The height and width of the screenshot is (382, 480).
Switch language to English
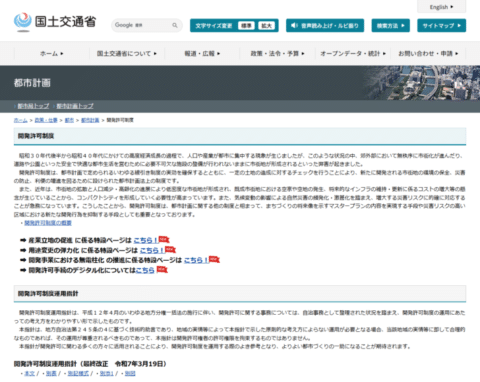point(442,7)
